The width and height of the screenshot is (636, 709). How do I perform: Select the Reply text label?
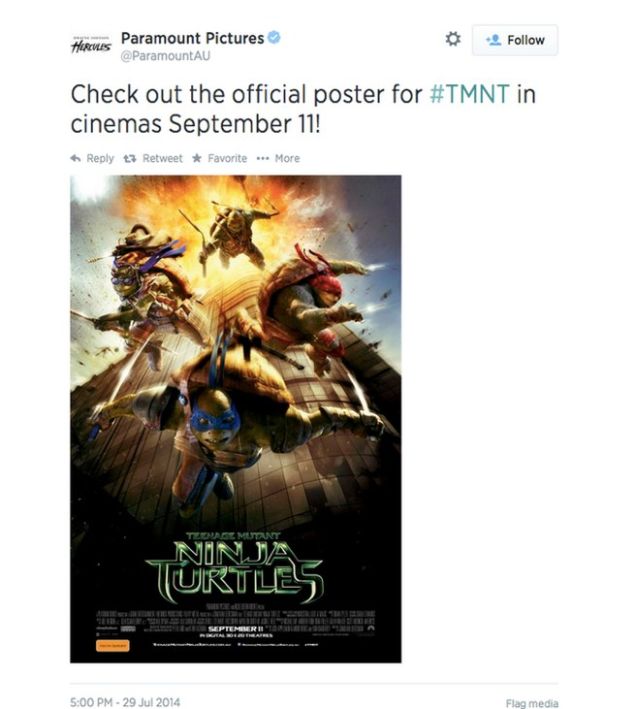(100, 159)
